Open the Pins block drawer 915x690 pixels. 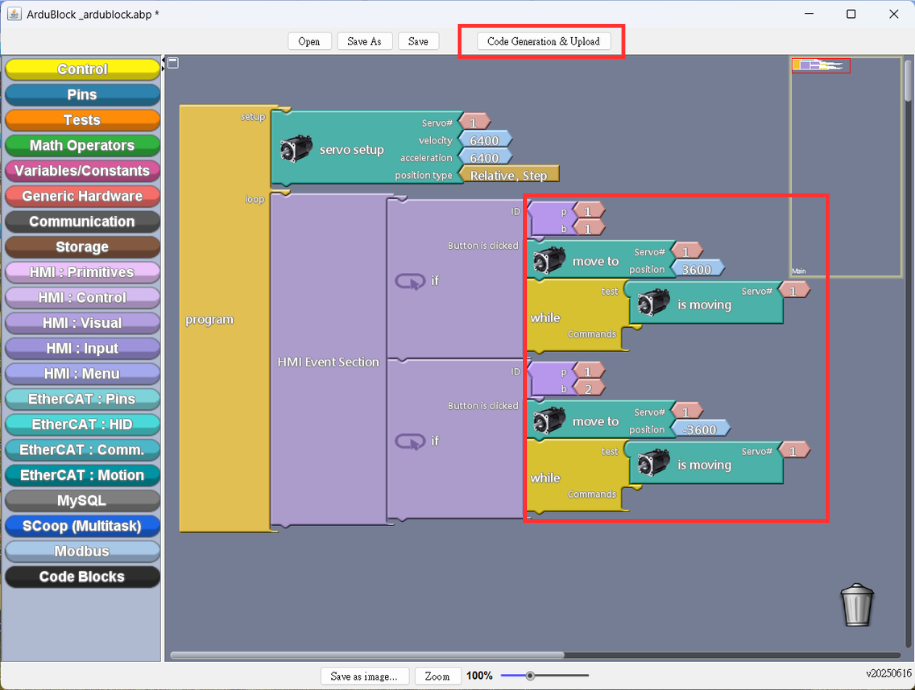[x=82, y=95]
